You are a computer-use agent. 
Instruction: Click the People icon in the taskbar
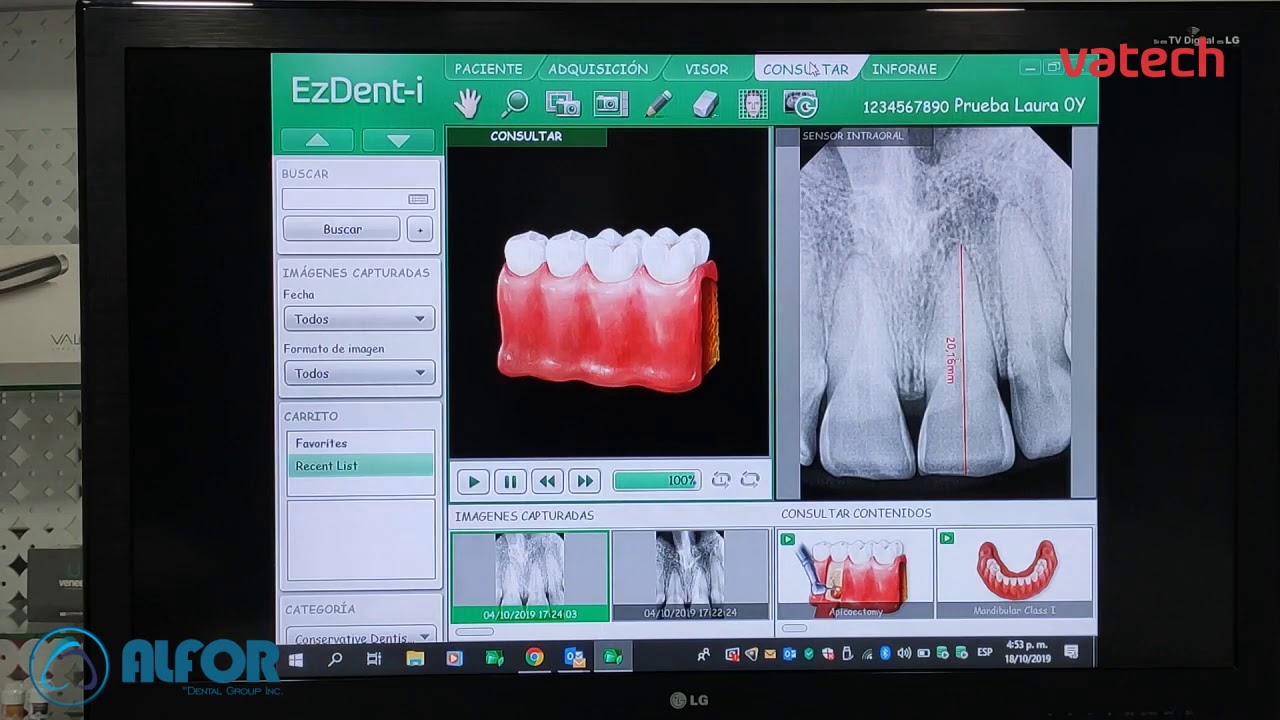704,655
